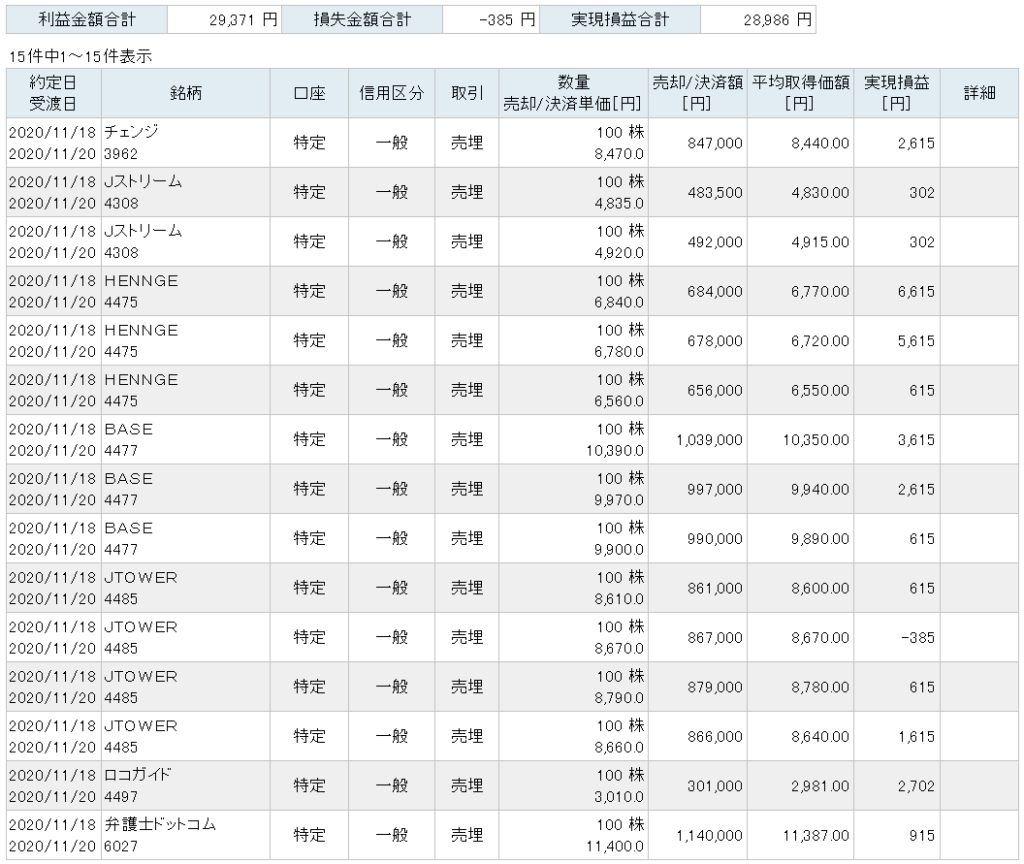
Task: Click the ロコガイド realized profit 2,702
Action: point(916,786)
